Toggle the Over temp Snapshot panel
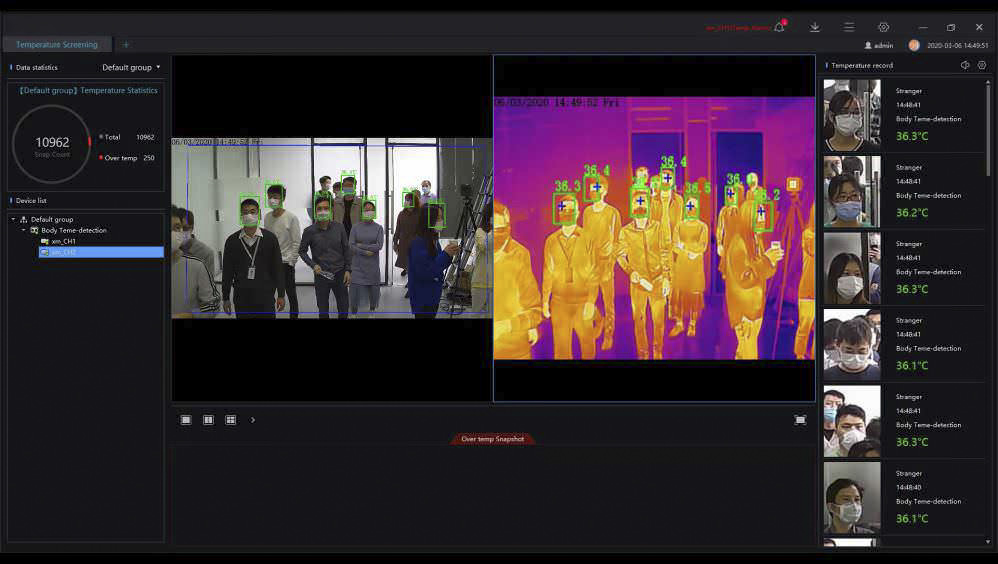This screenshot has height=564, width=998. coord(492,439)
